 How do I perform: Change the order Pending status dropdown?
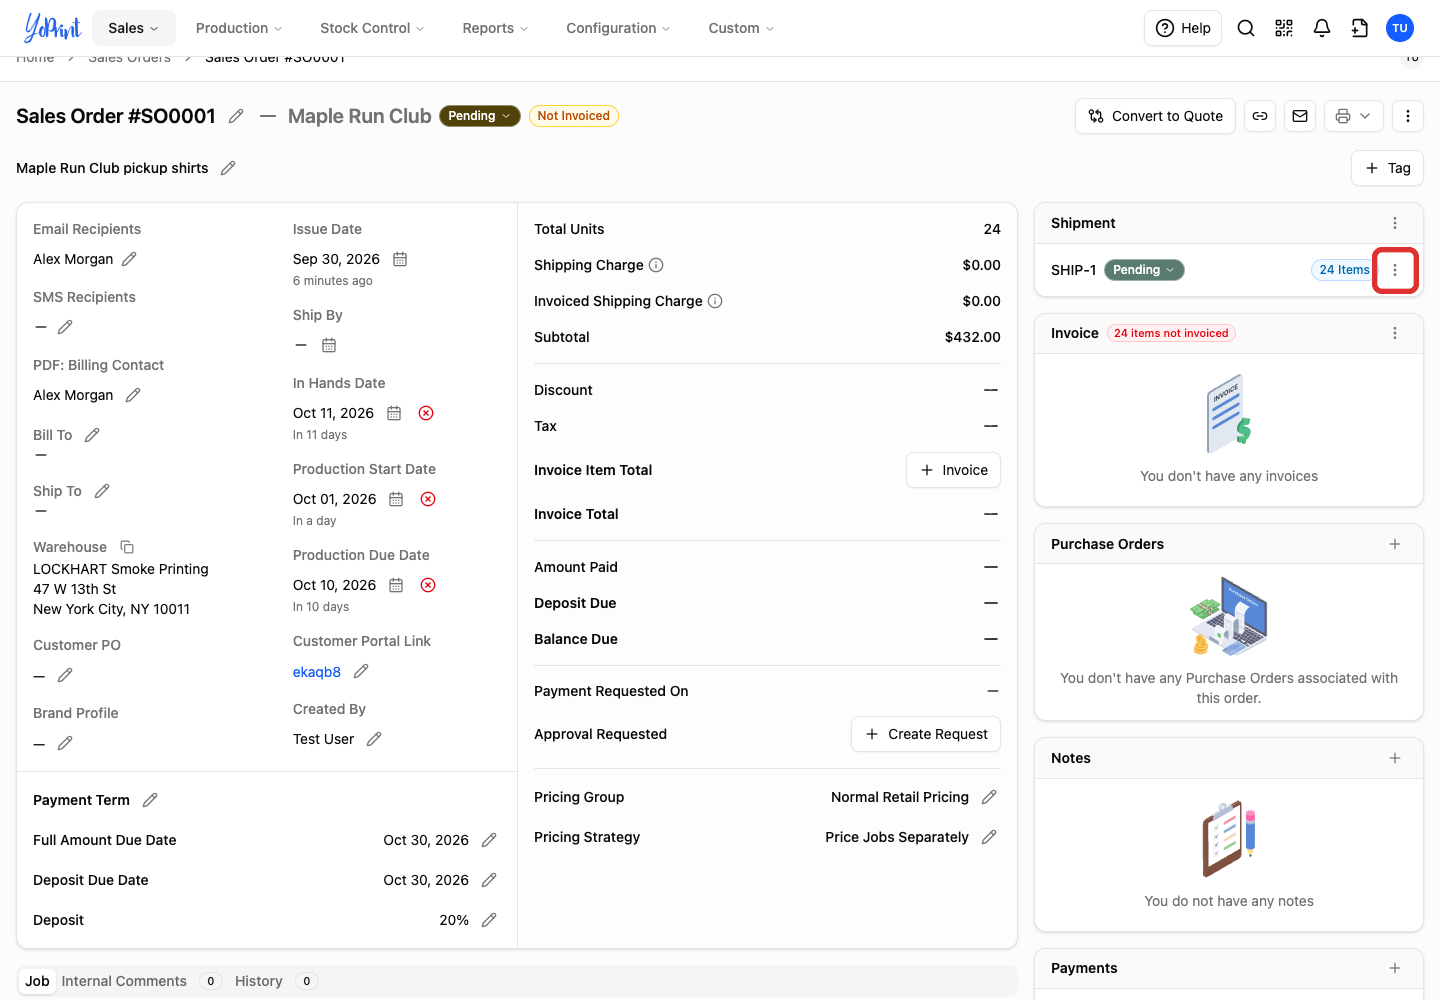[480, 116]
